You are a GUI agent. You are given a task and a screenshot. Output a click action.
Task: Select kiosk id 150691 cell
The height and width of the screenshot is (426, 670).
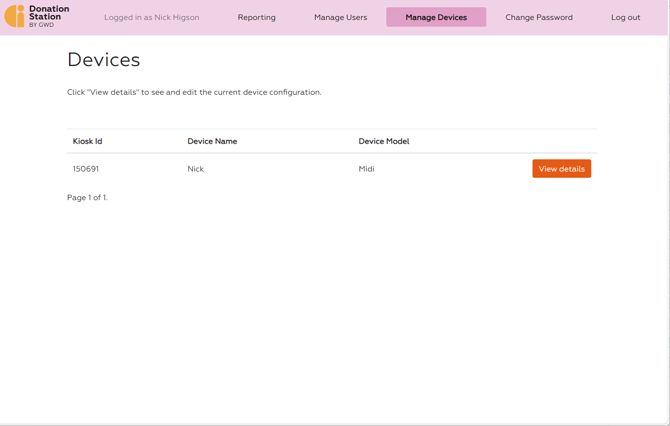tap(86, 169)
